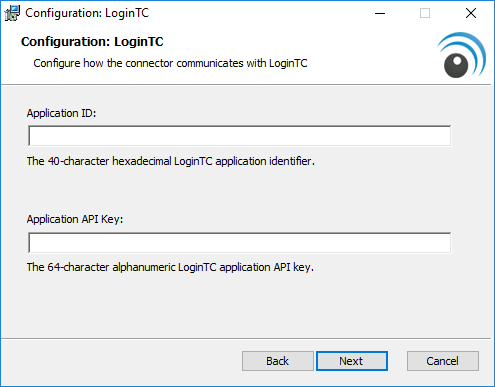Click the blue arcs of the LoginTC logo

click(x=465, y=50)
